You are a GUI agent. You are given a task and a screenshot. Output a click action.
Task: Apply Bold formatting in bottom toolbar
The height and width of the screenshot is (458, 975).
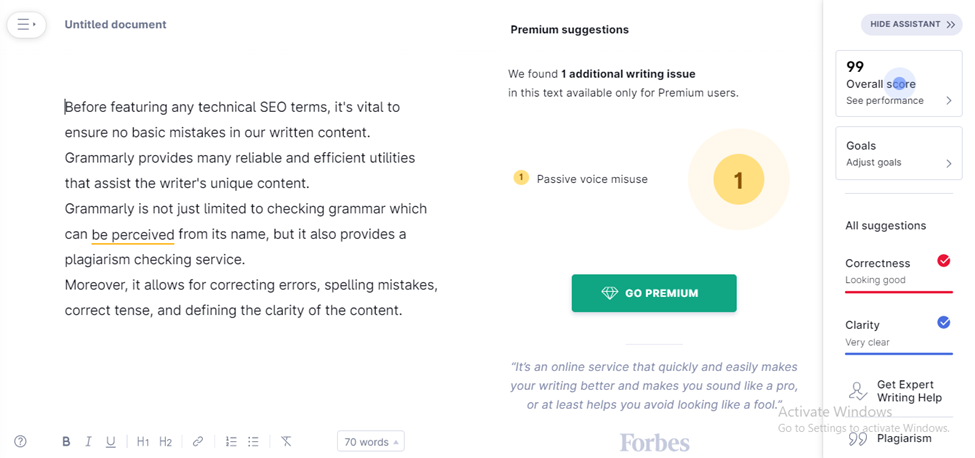point(66,442)
